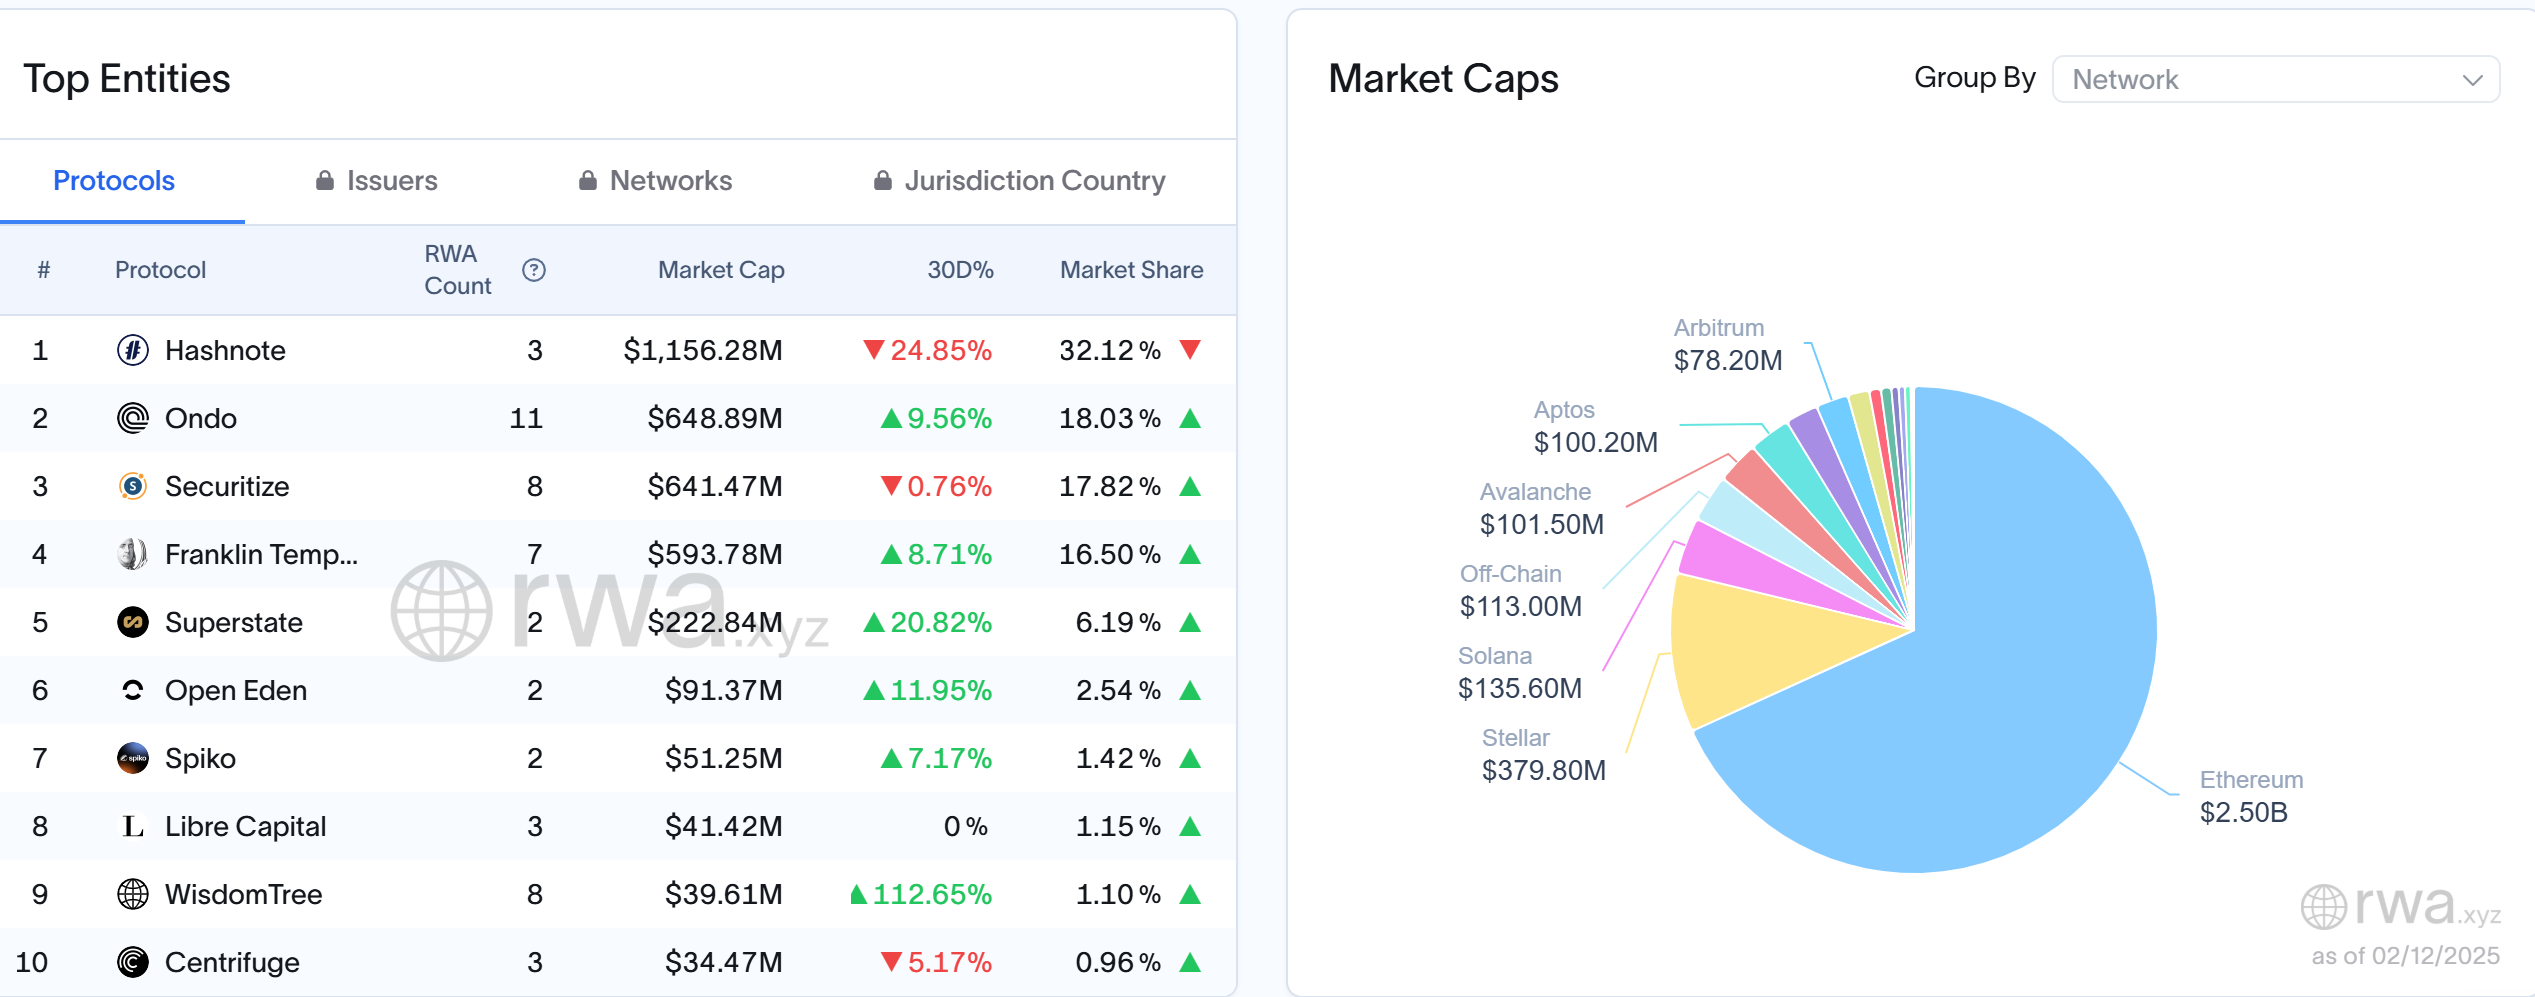This screenshot has width=2535, height=997.
Task: Click the Centrifuge protocol logo icon
Action: click(x=133, y=962)
